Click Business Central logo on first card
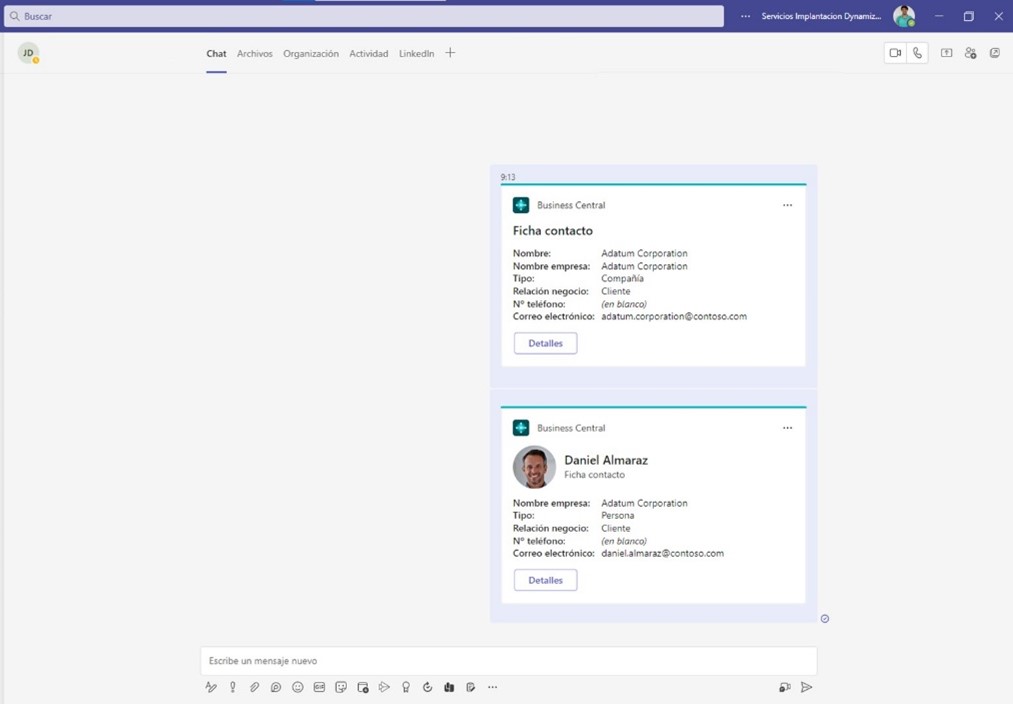1013x704 pixels. pos(521,205)
